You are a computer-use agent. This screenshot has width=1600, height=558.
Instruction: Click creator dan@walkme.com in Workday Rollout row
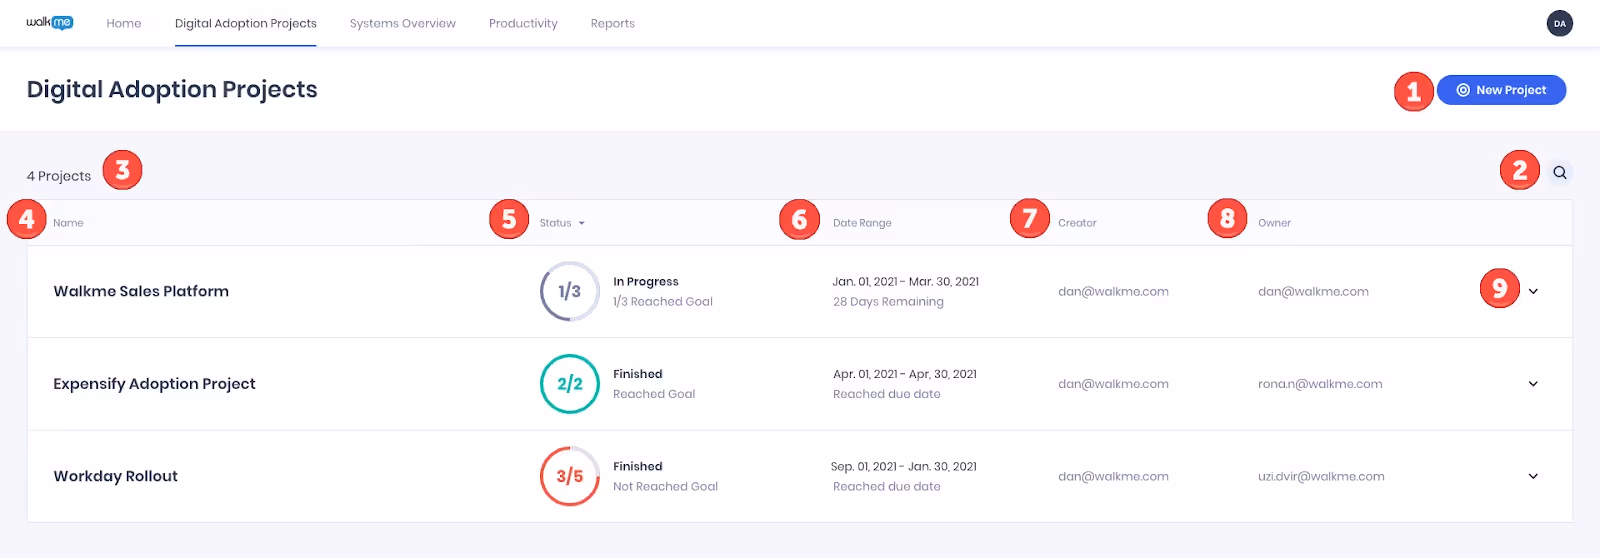coord(1113,477)
